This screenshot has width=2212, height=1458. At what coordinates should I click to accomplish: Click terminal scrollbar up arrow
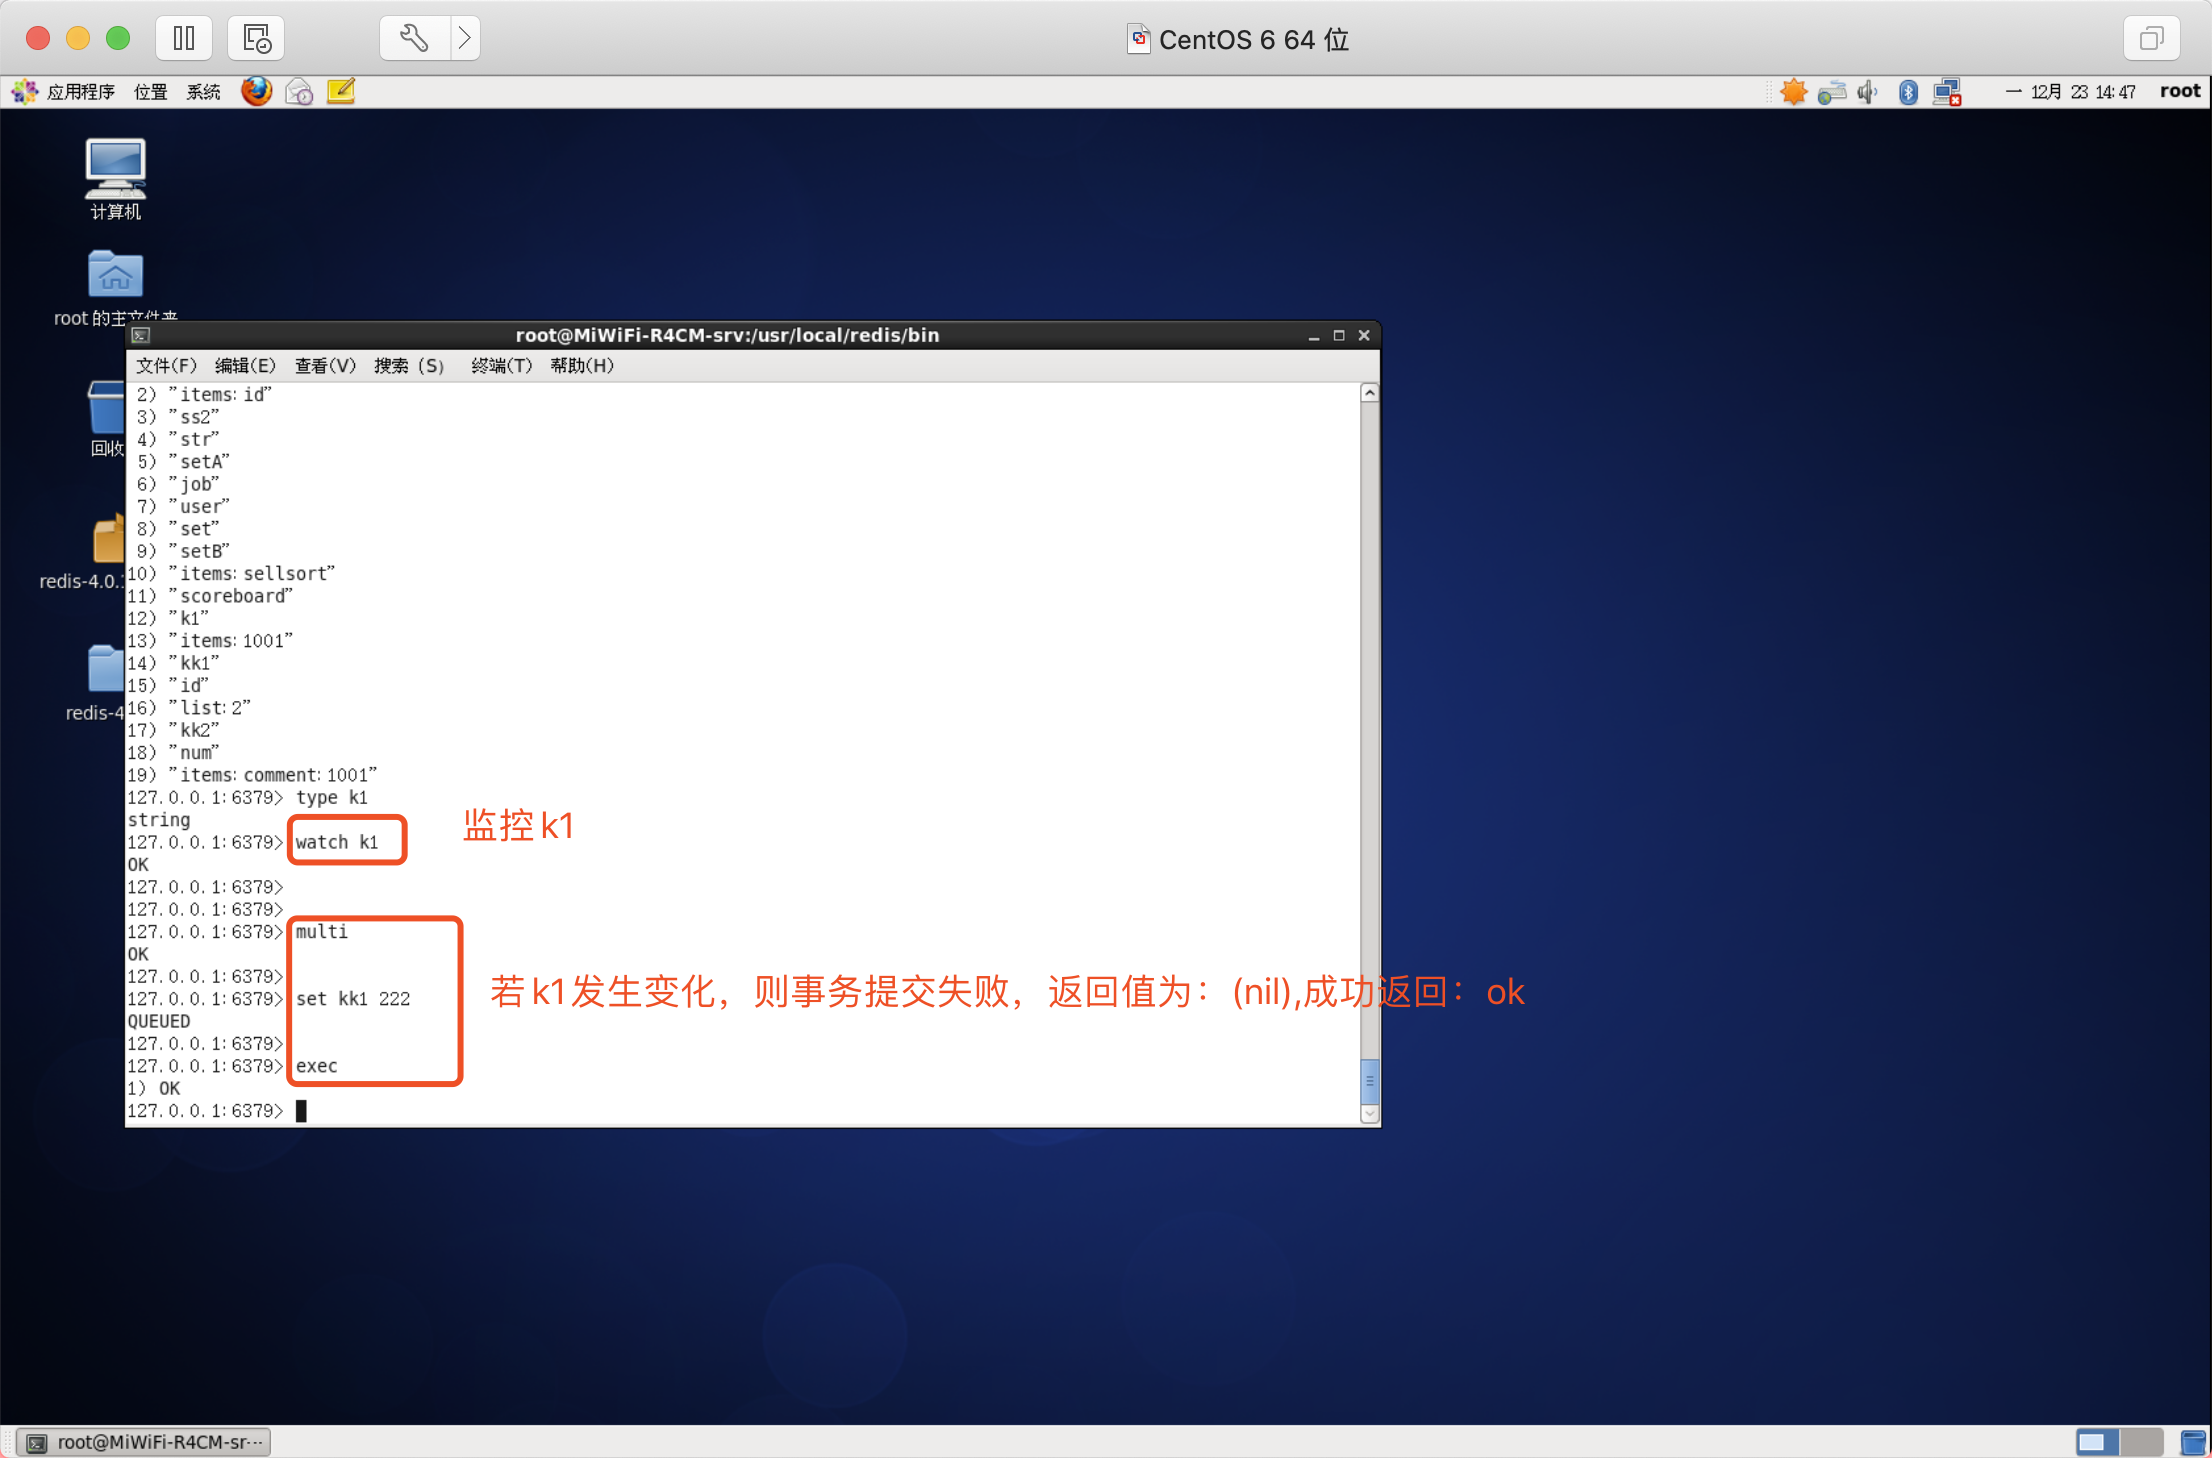[1370, 394]
